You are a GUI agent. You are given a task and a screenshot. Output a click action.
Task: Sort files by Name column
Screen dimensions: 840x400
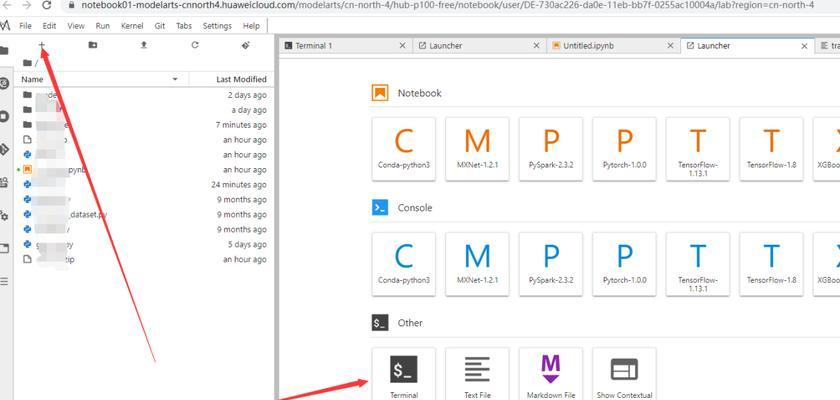[32, 79]
